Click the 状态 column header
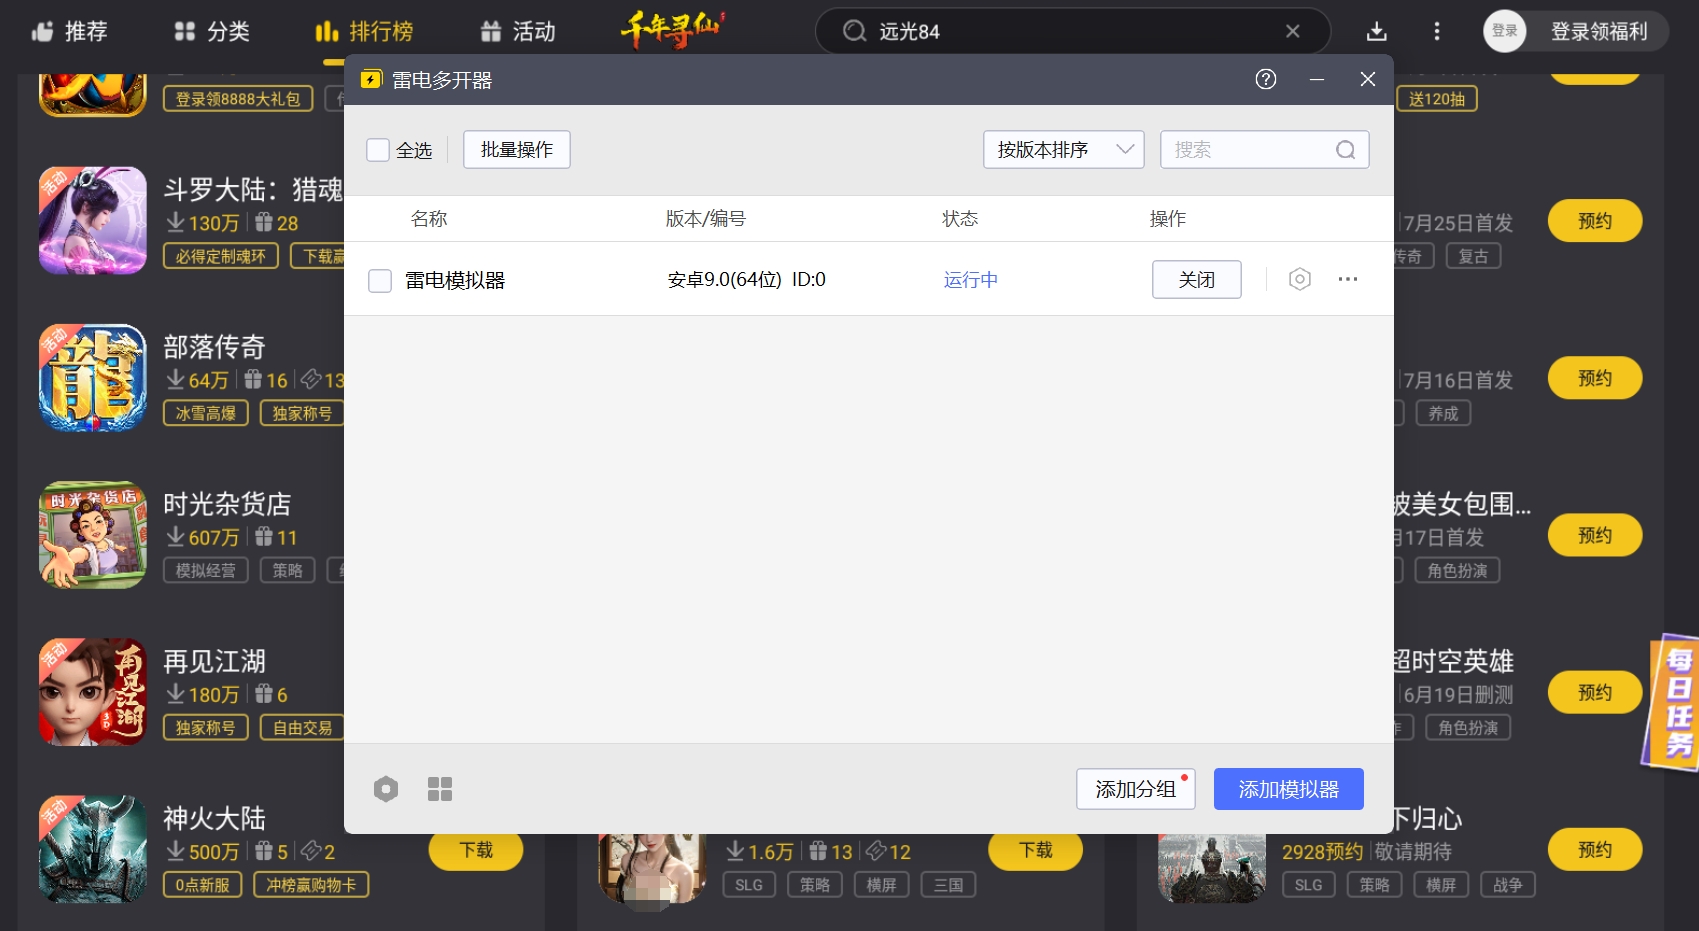Image resolution: width=1699 pixels, height=931 pixels. (960, 219)
